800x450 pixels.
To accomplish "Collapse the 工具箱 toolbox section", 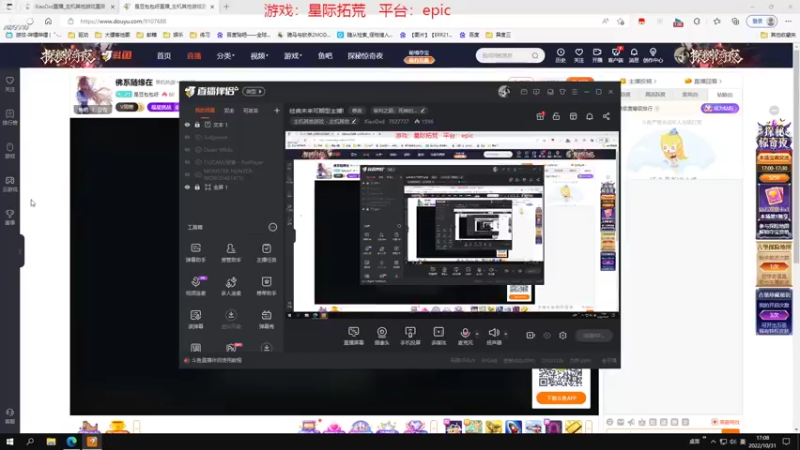I will 272,227.
